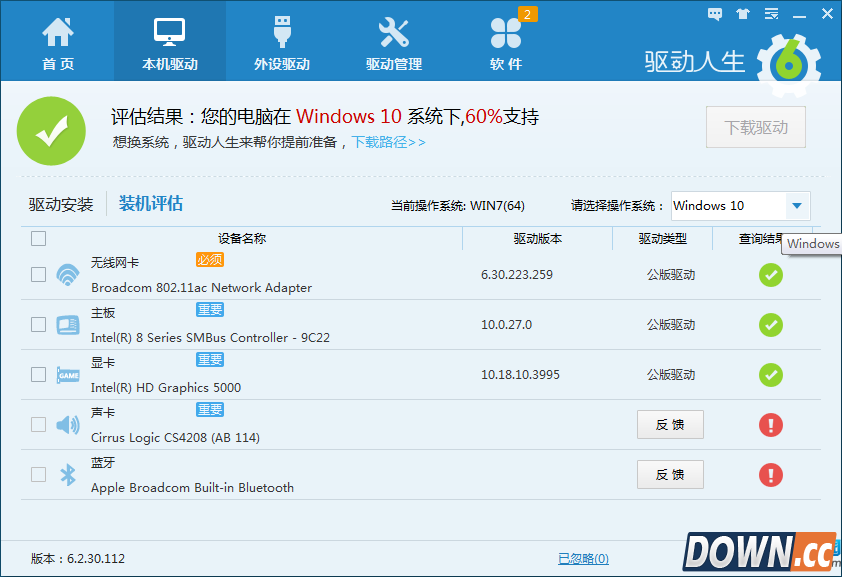Check the Intel HD Graphics 5000 checkbox
This screenshot has height=577, width=842.
[x=38, y=374]
